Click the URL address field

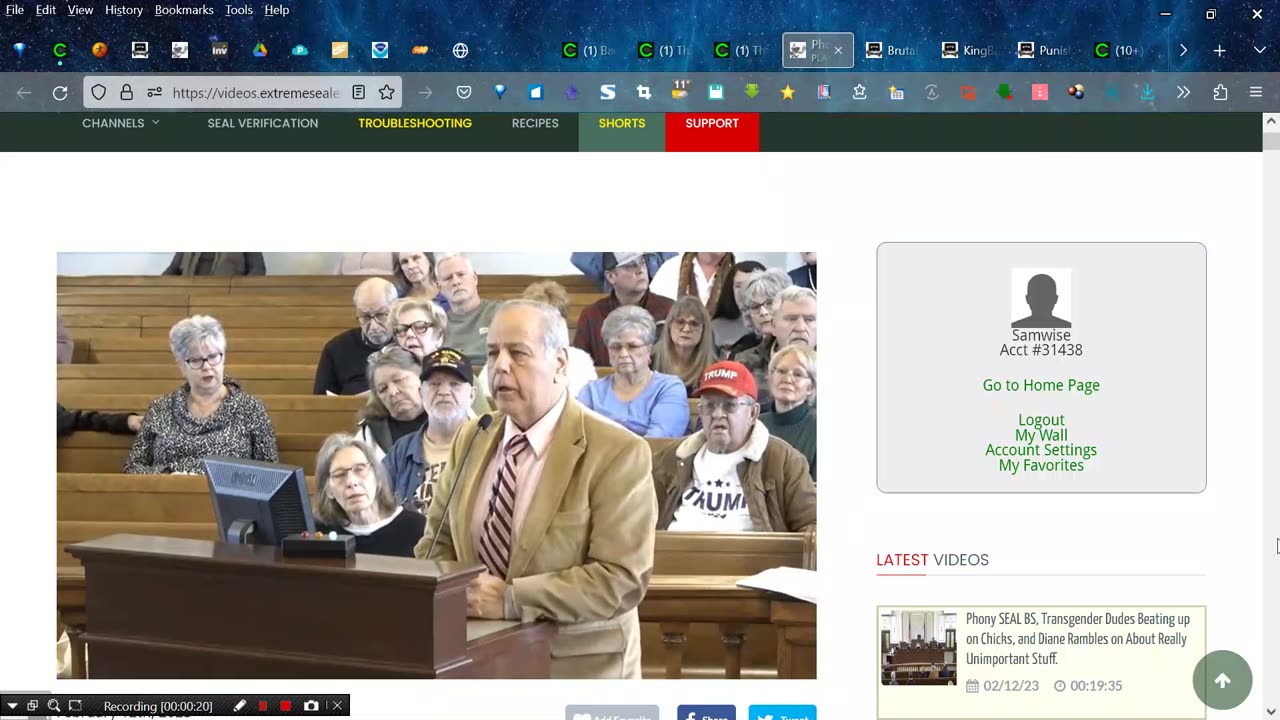pyautogui.click(x=256, y=92)
